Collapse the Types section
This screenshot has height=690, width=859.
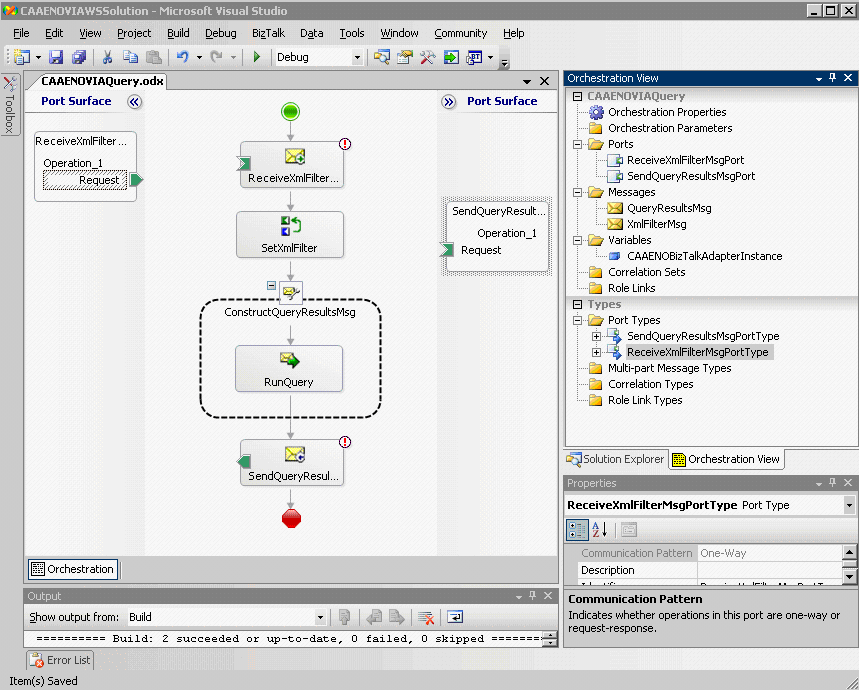[x=577, y=304]
